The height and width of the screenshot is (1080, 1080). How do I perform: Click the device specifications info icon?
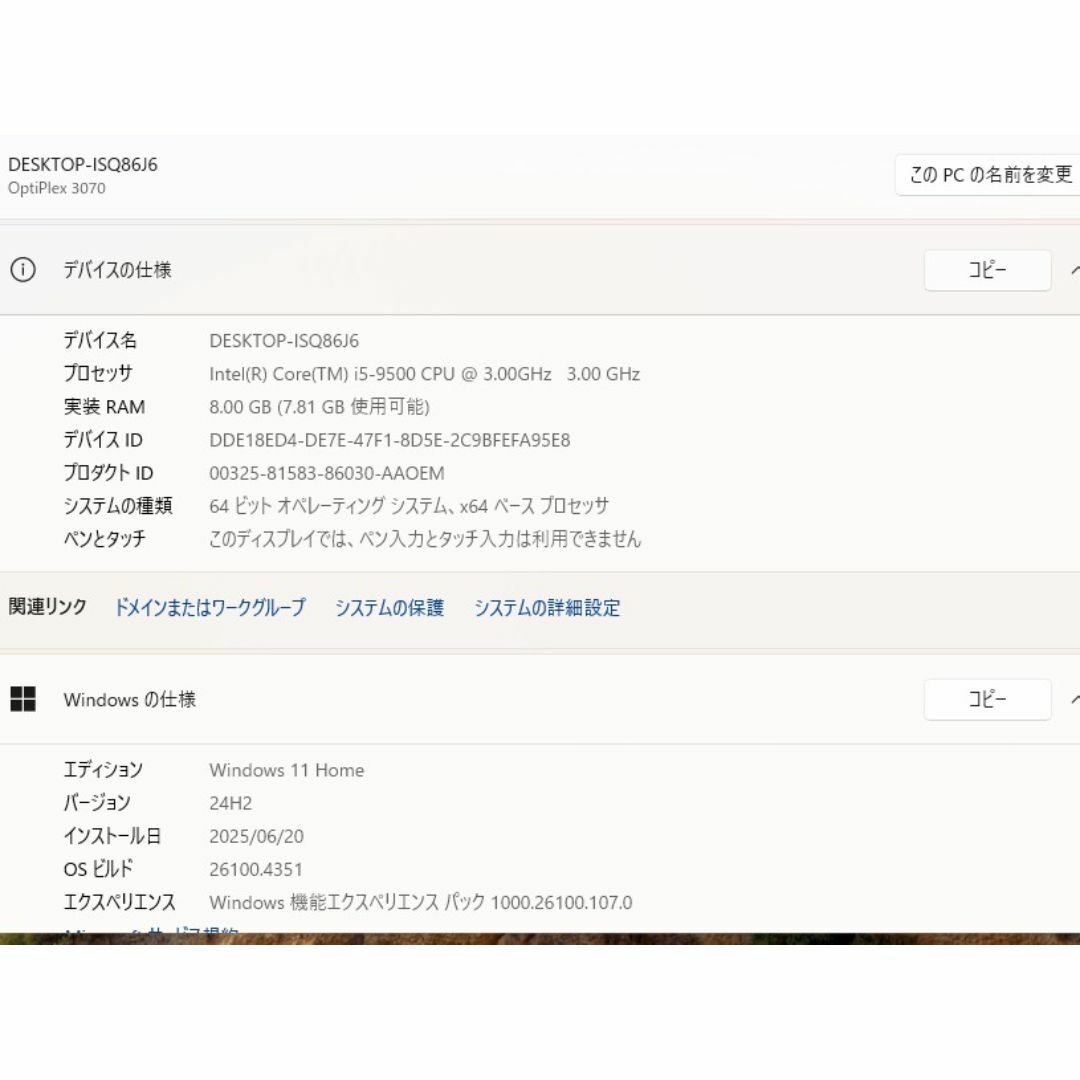coord(23,269)
